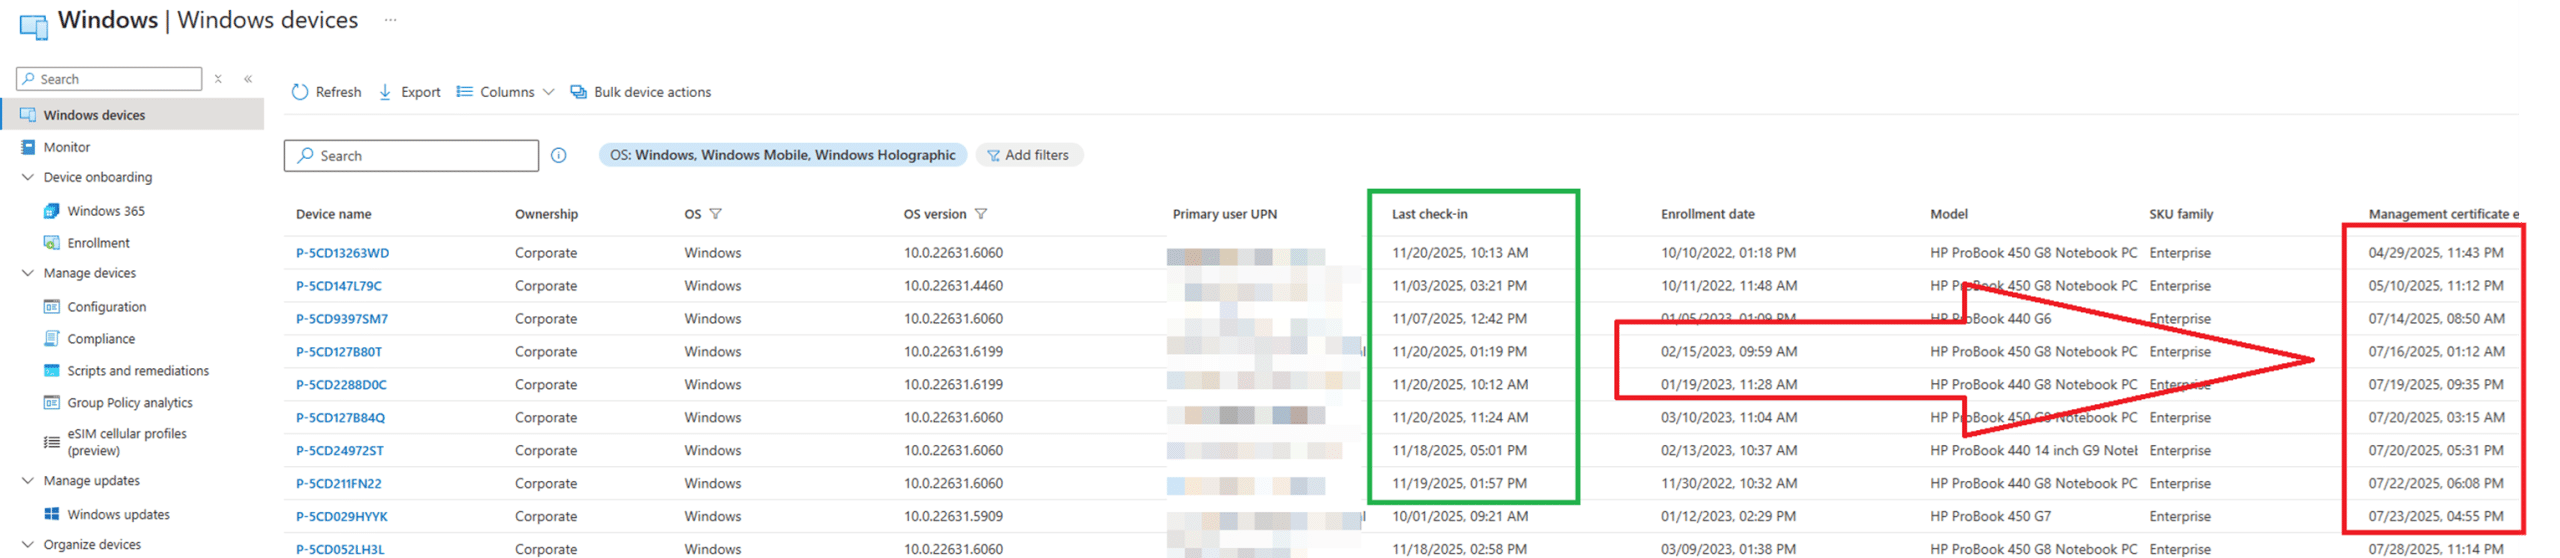
Task: Collapse the sidebar with double chevron
Action: click(248, 79)
